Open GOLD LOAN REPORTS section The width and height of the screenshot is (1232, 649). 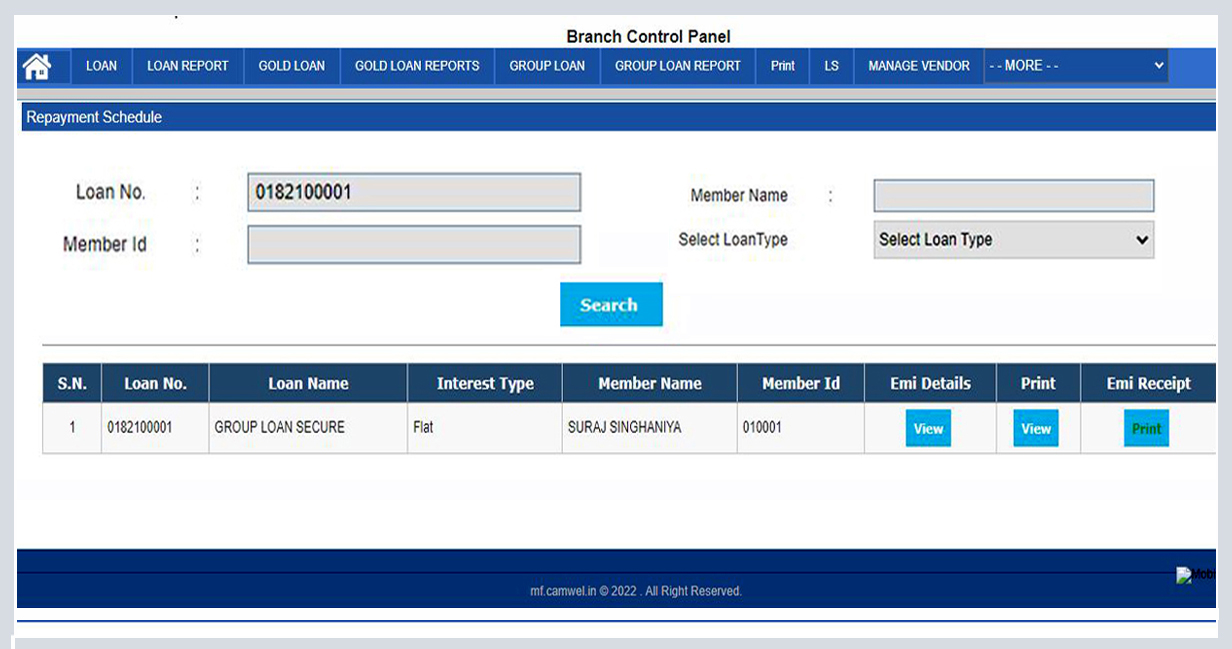click(x=416, y=65)
